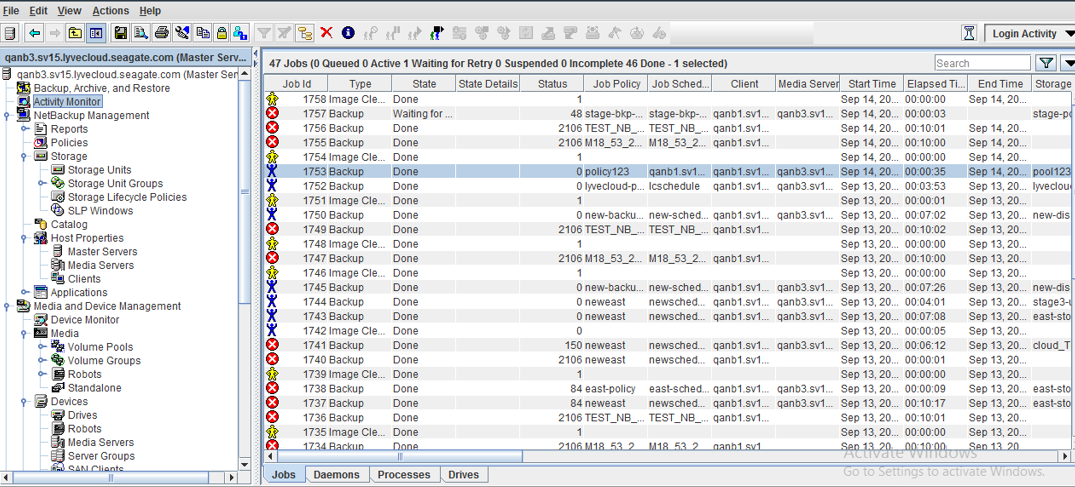Sort jobs by the Job Policy column header
Image resolution: width=1075 pixels, height=487 pixels.
click(x=616, y=84)
